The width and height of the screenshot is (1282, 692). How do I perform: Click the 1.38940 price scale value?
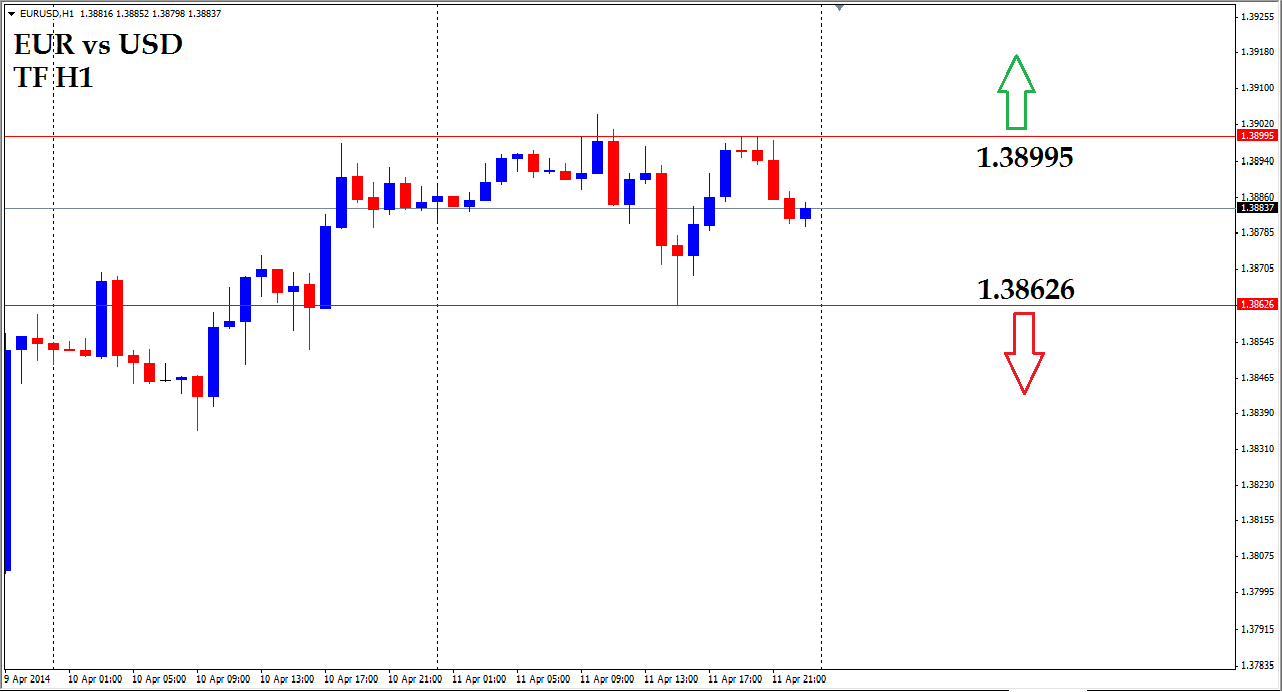(x=1257, y=160)
